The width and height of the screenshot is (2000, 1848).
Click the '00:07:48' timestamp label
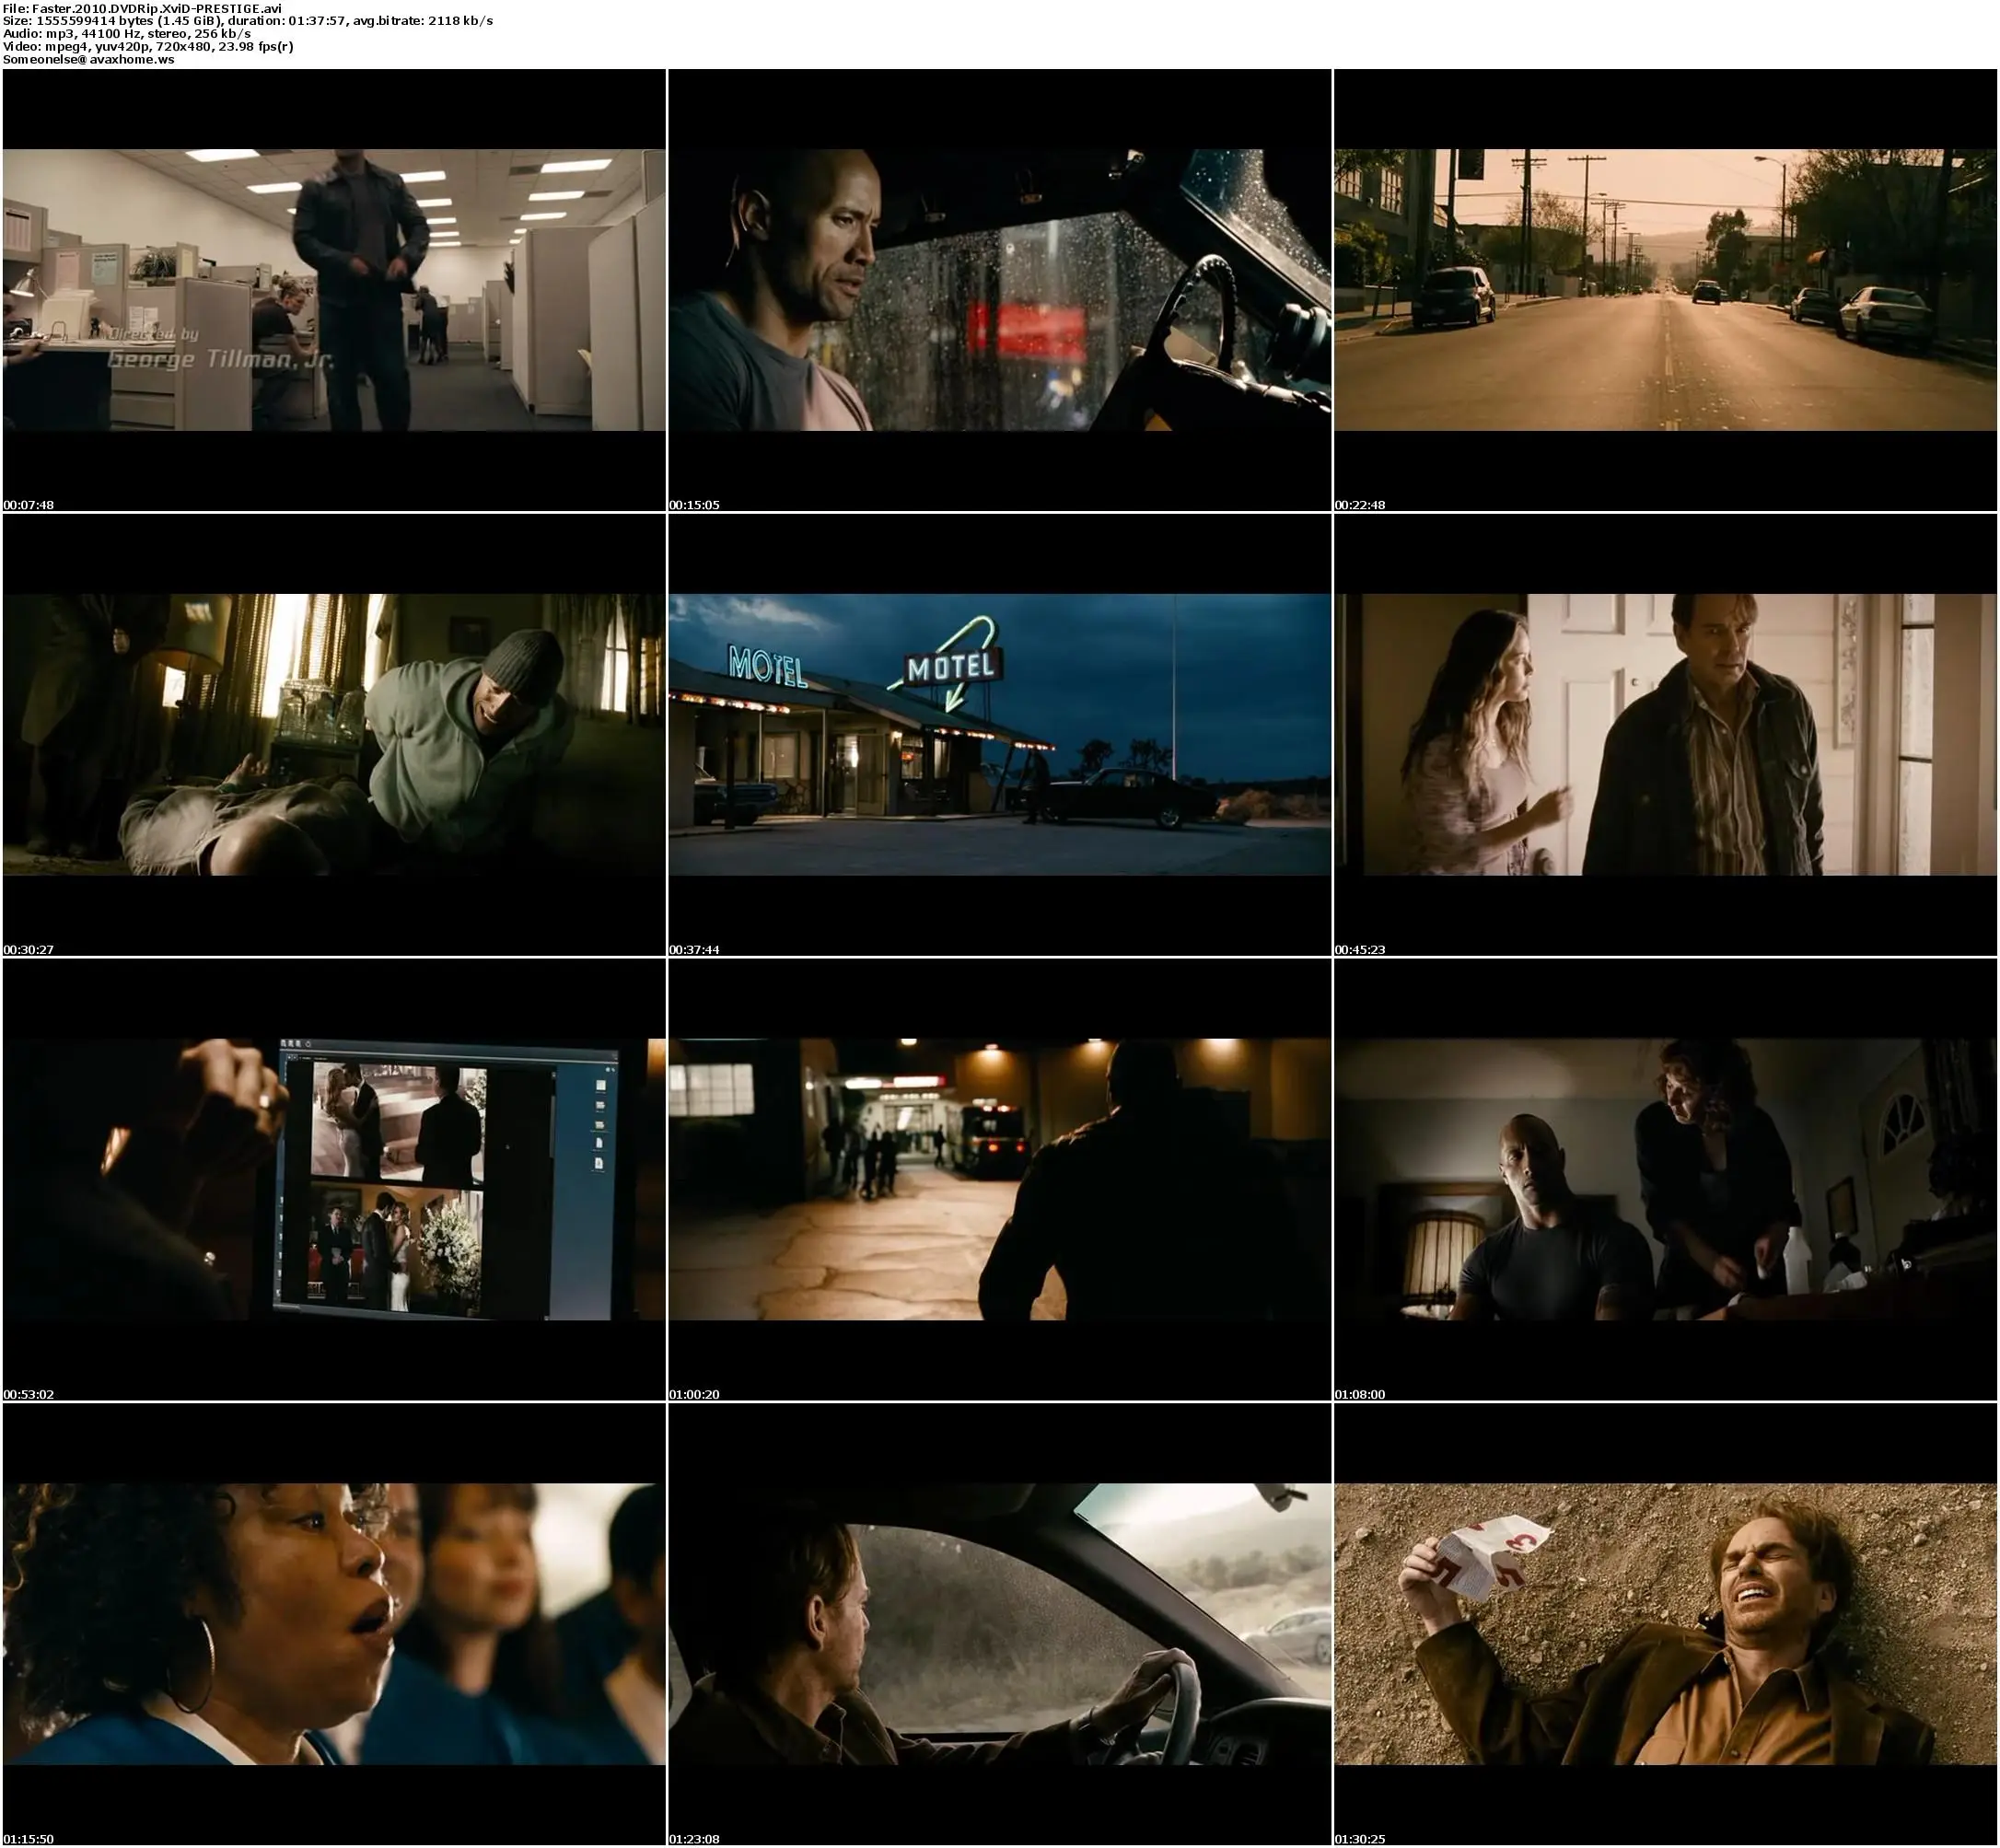point(28,505)
